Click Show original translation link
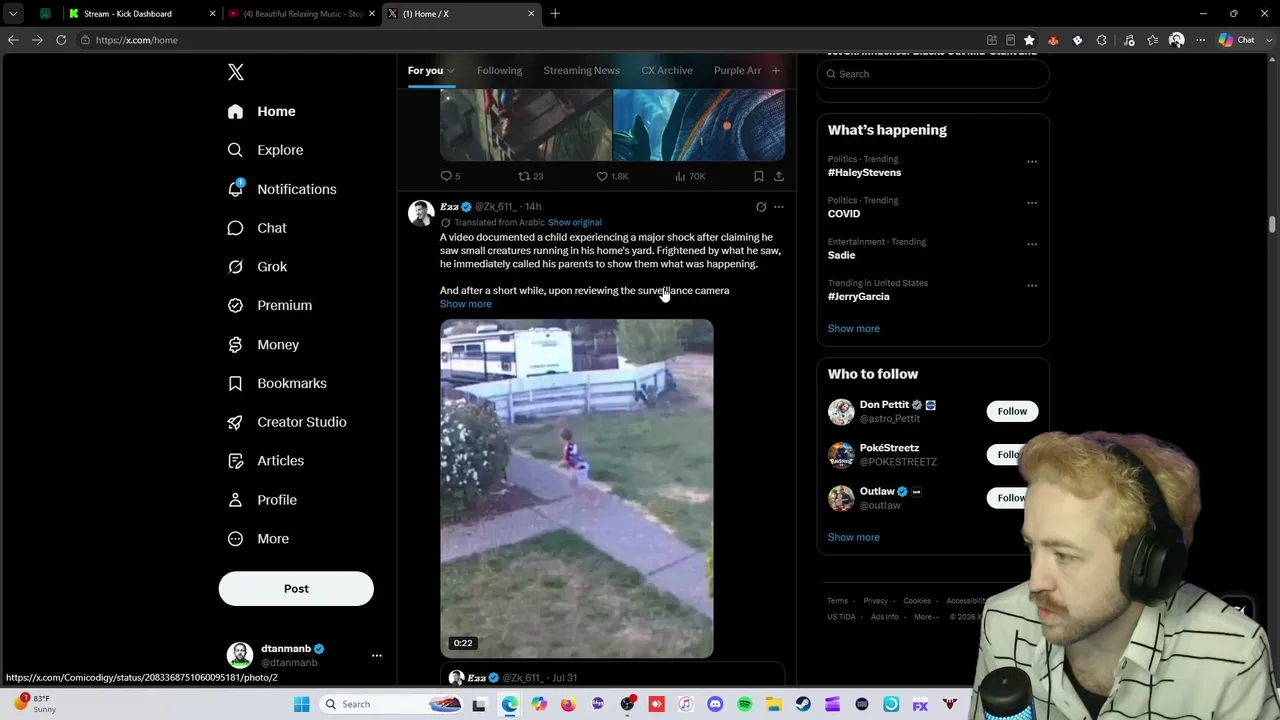 (575, 222)
